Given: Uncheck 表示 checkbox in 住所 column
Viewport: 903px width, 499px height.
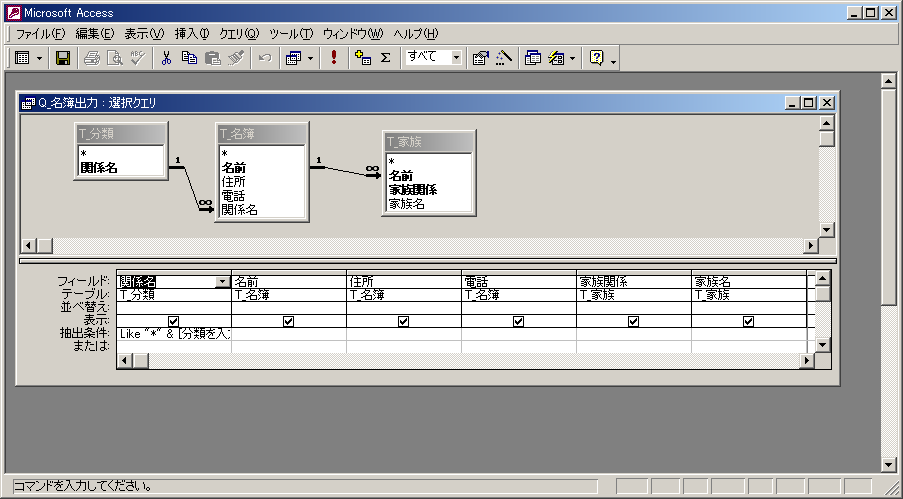Looking at the screenshot, I should point(404,321).
